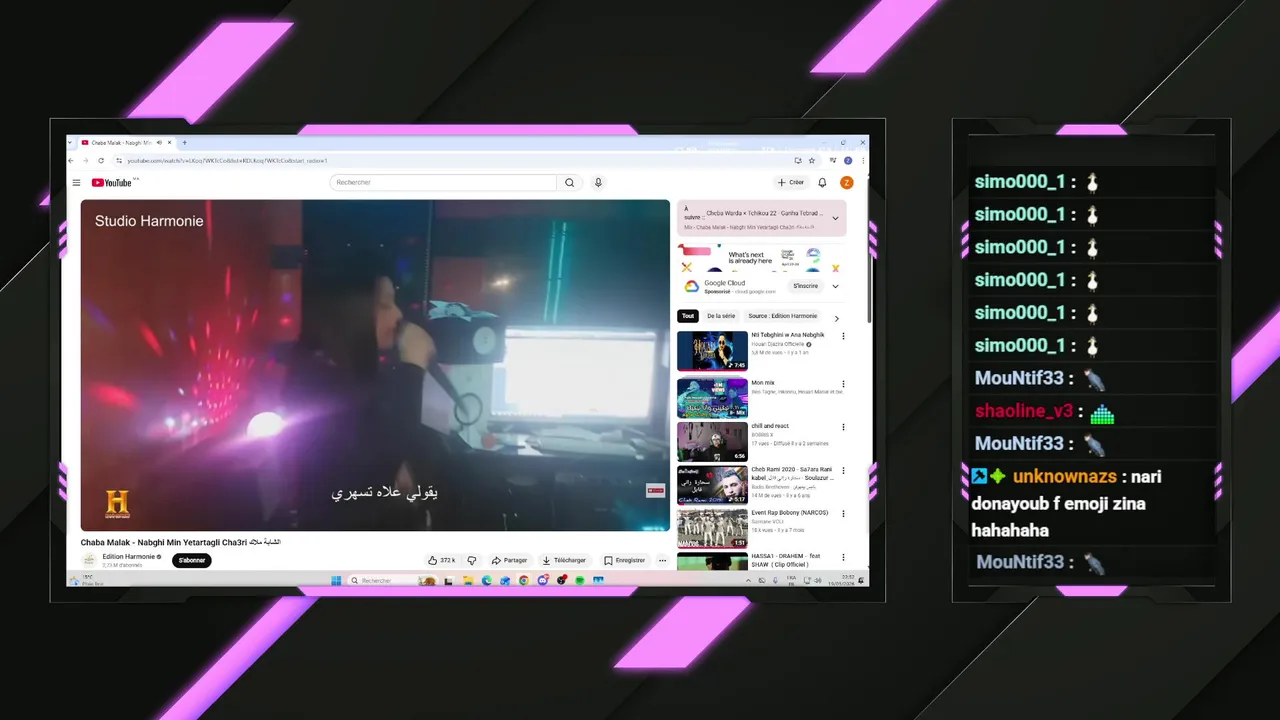The image size is (1280, 720).
Task: Open the site info icon in address bar
Action: [x=118, y=160]
